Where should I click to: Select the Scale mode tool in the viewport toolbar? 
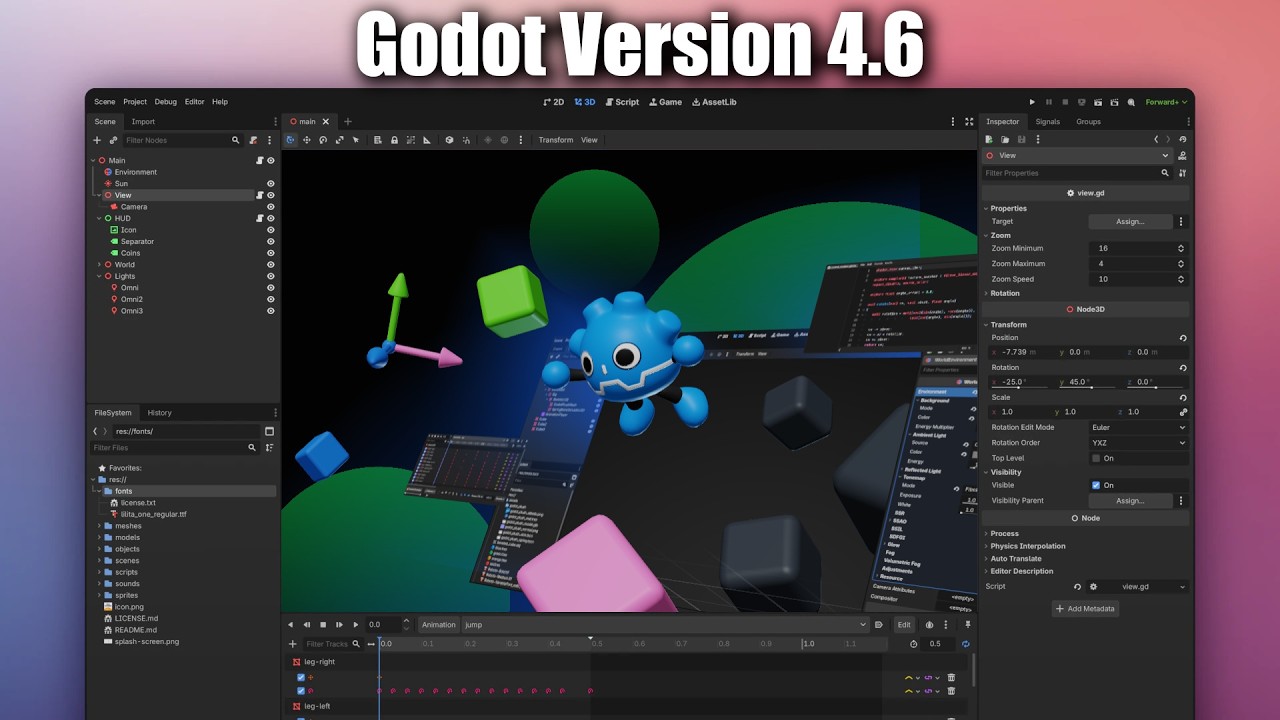(339, 140)
